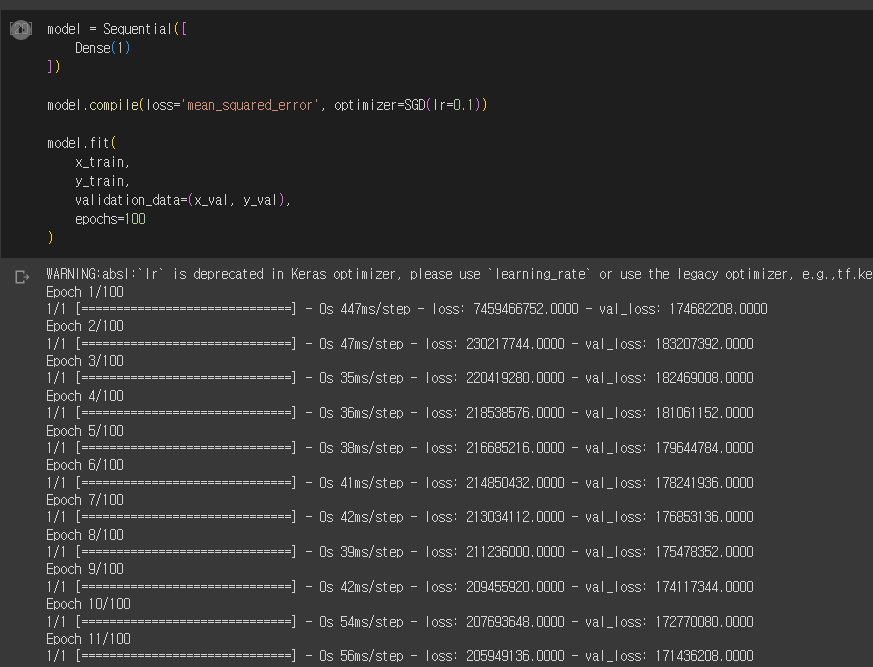Run the code cell
873x667 pixels.
[x=21, y=29]
